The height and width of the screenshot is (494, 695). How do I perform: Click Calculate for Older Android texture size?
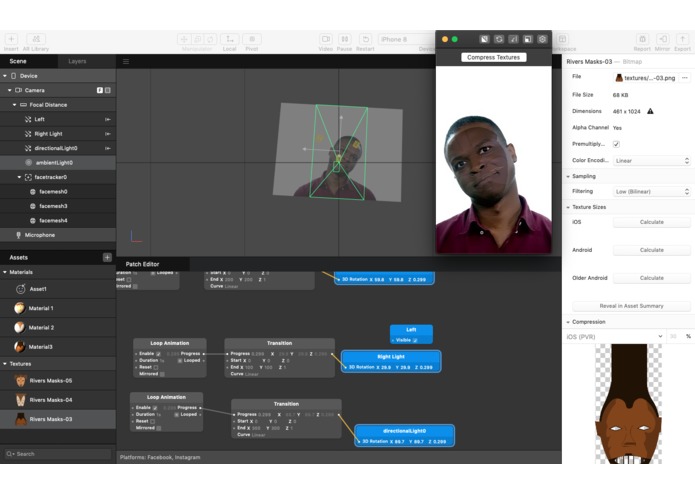(652, 278)
